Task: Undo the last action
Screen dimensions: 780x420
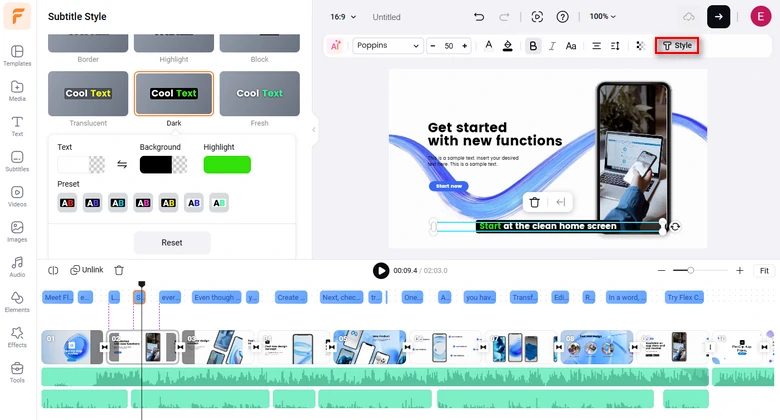Action: click(x=479, y=17)
